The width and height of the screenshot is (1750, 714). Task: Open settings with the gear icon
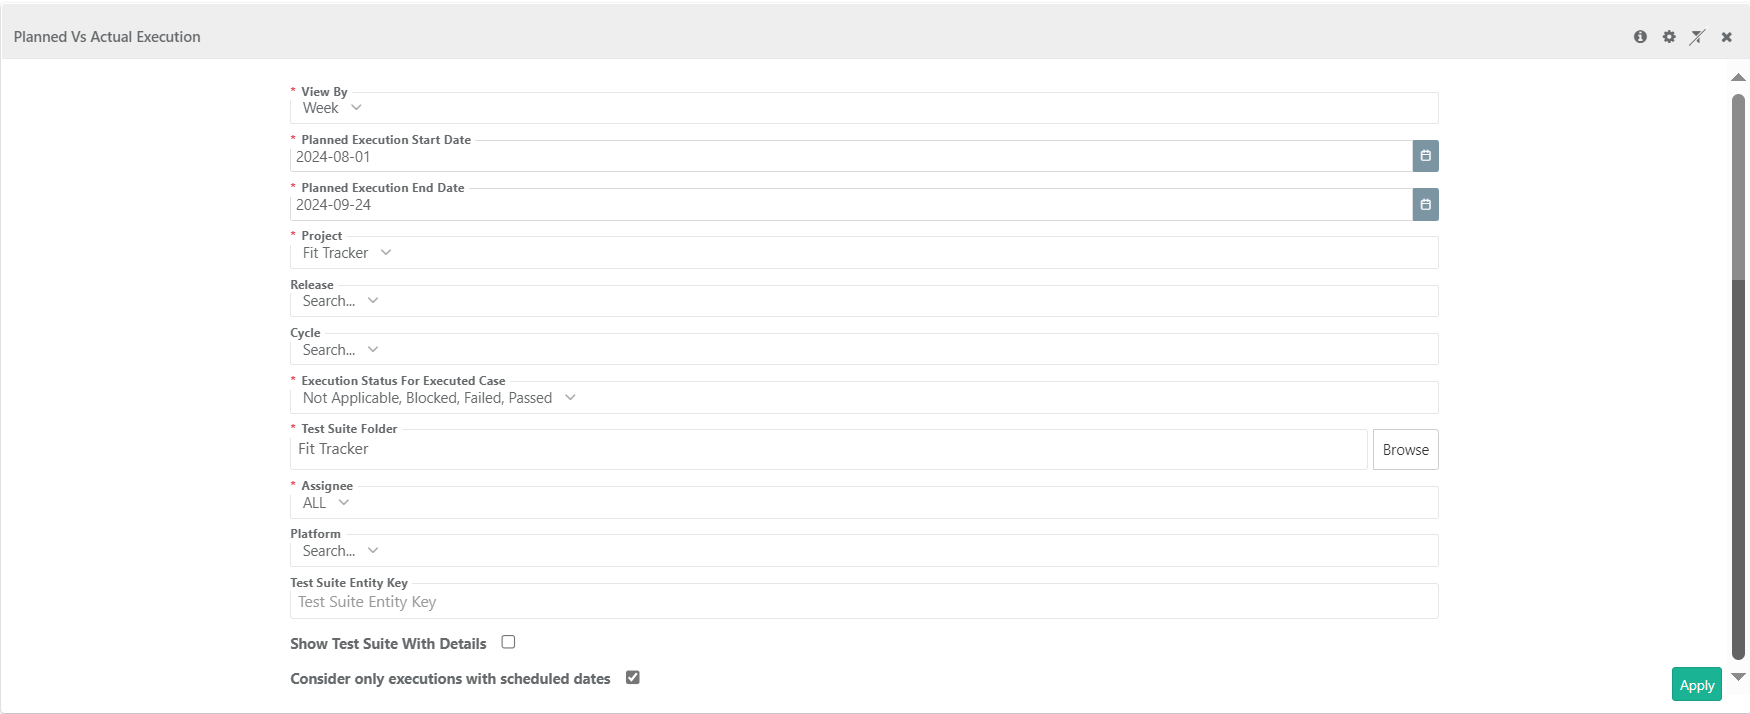coord(1669,37)
